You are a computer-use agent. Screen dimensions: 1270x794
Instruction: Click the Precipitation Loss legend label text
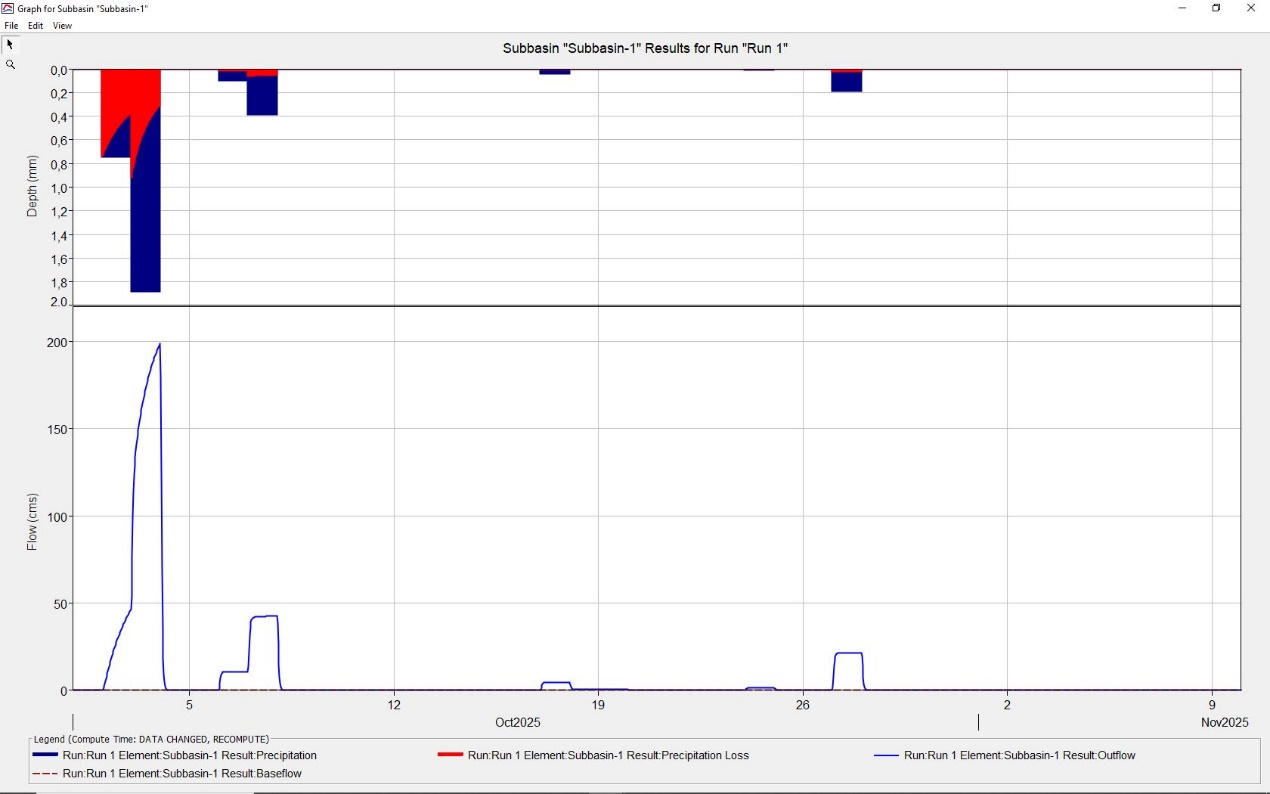[x=608, y=756]
